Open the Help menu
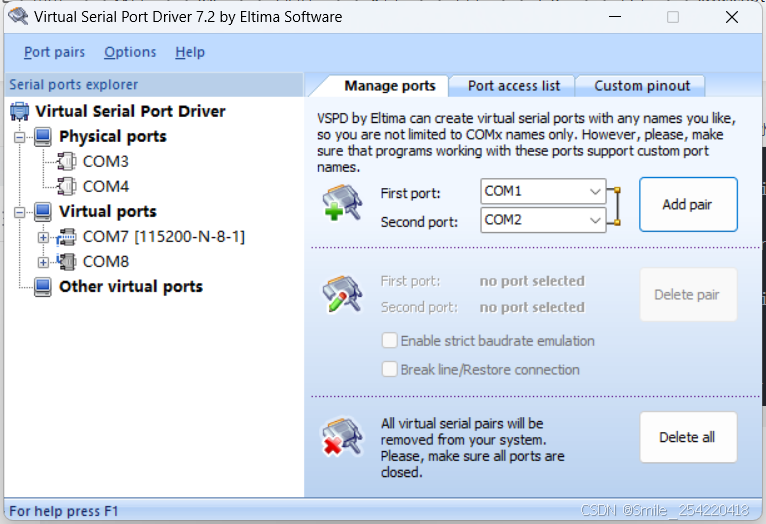Viewport: 766px width, 524px height. click(190, 52)
